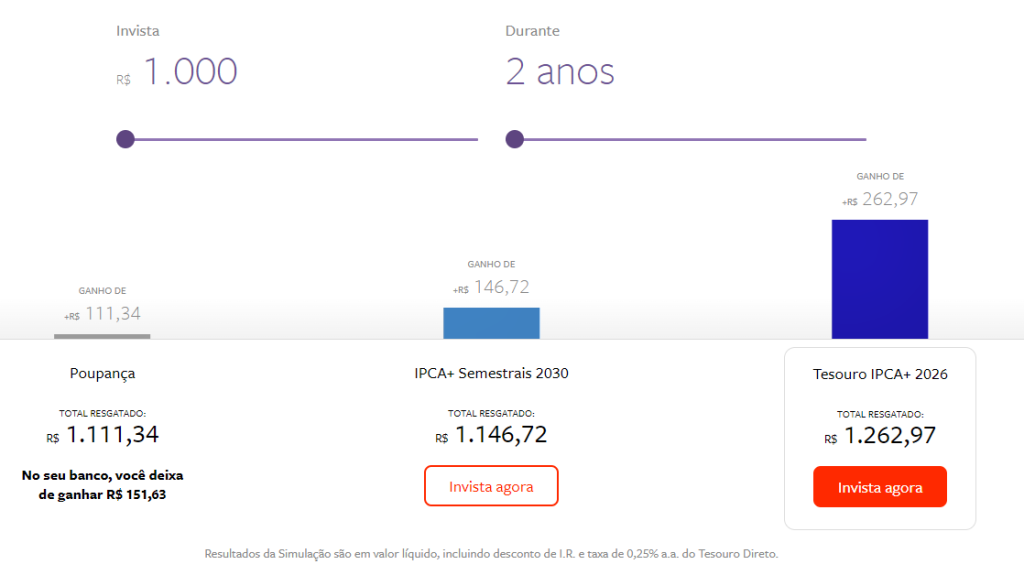This screenshot has width=1024, height=586.
Task: Click the R$ 1.262,97 total resgatado value
Action: 880,436
